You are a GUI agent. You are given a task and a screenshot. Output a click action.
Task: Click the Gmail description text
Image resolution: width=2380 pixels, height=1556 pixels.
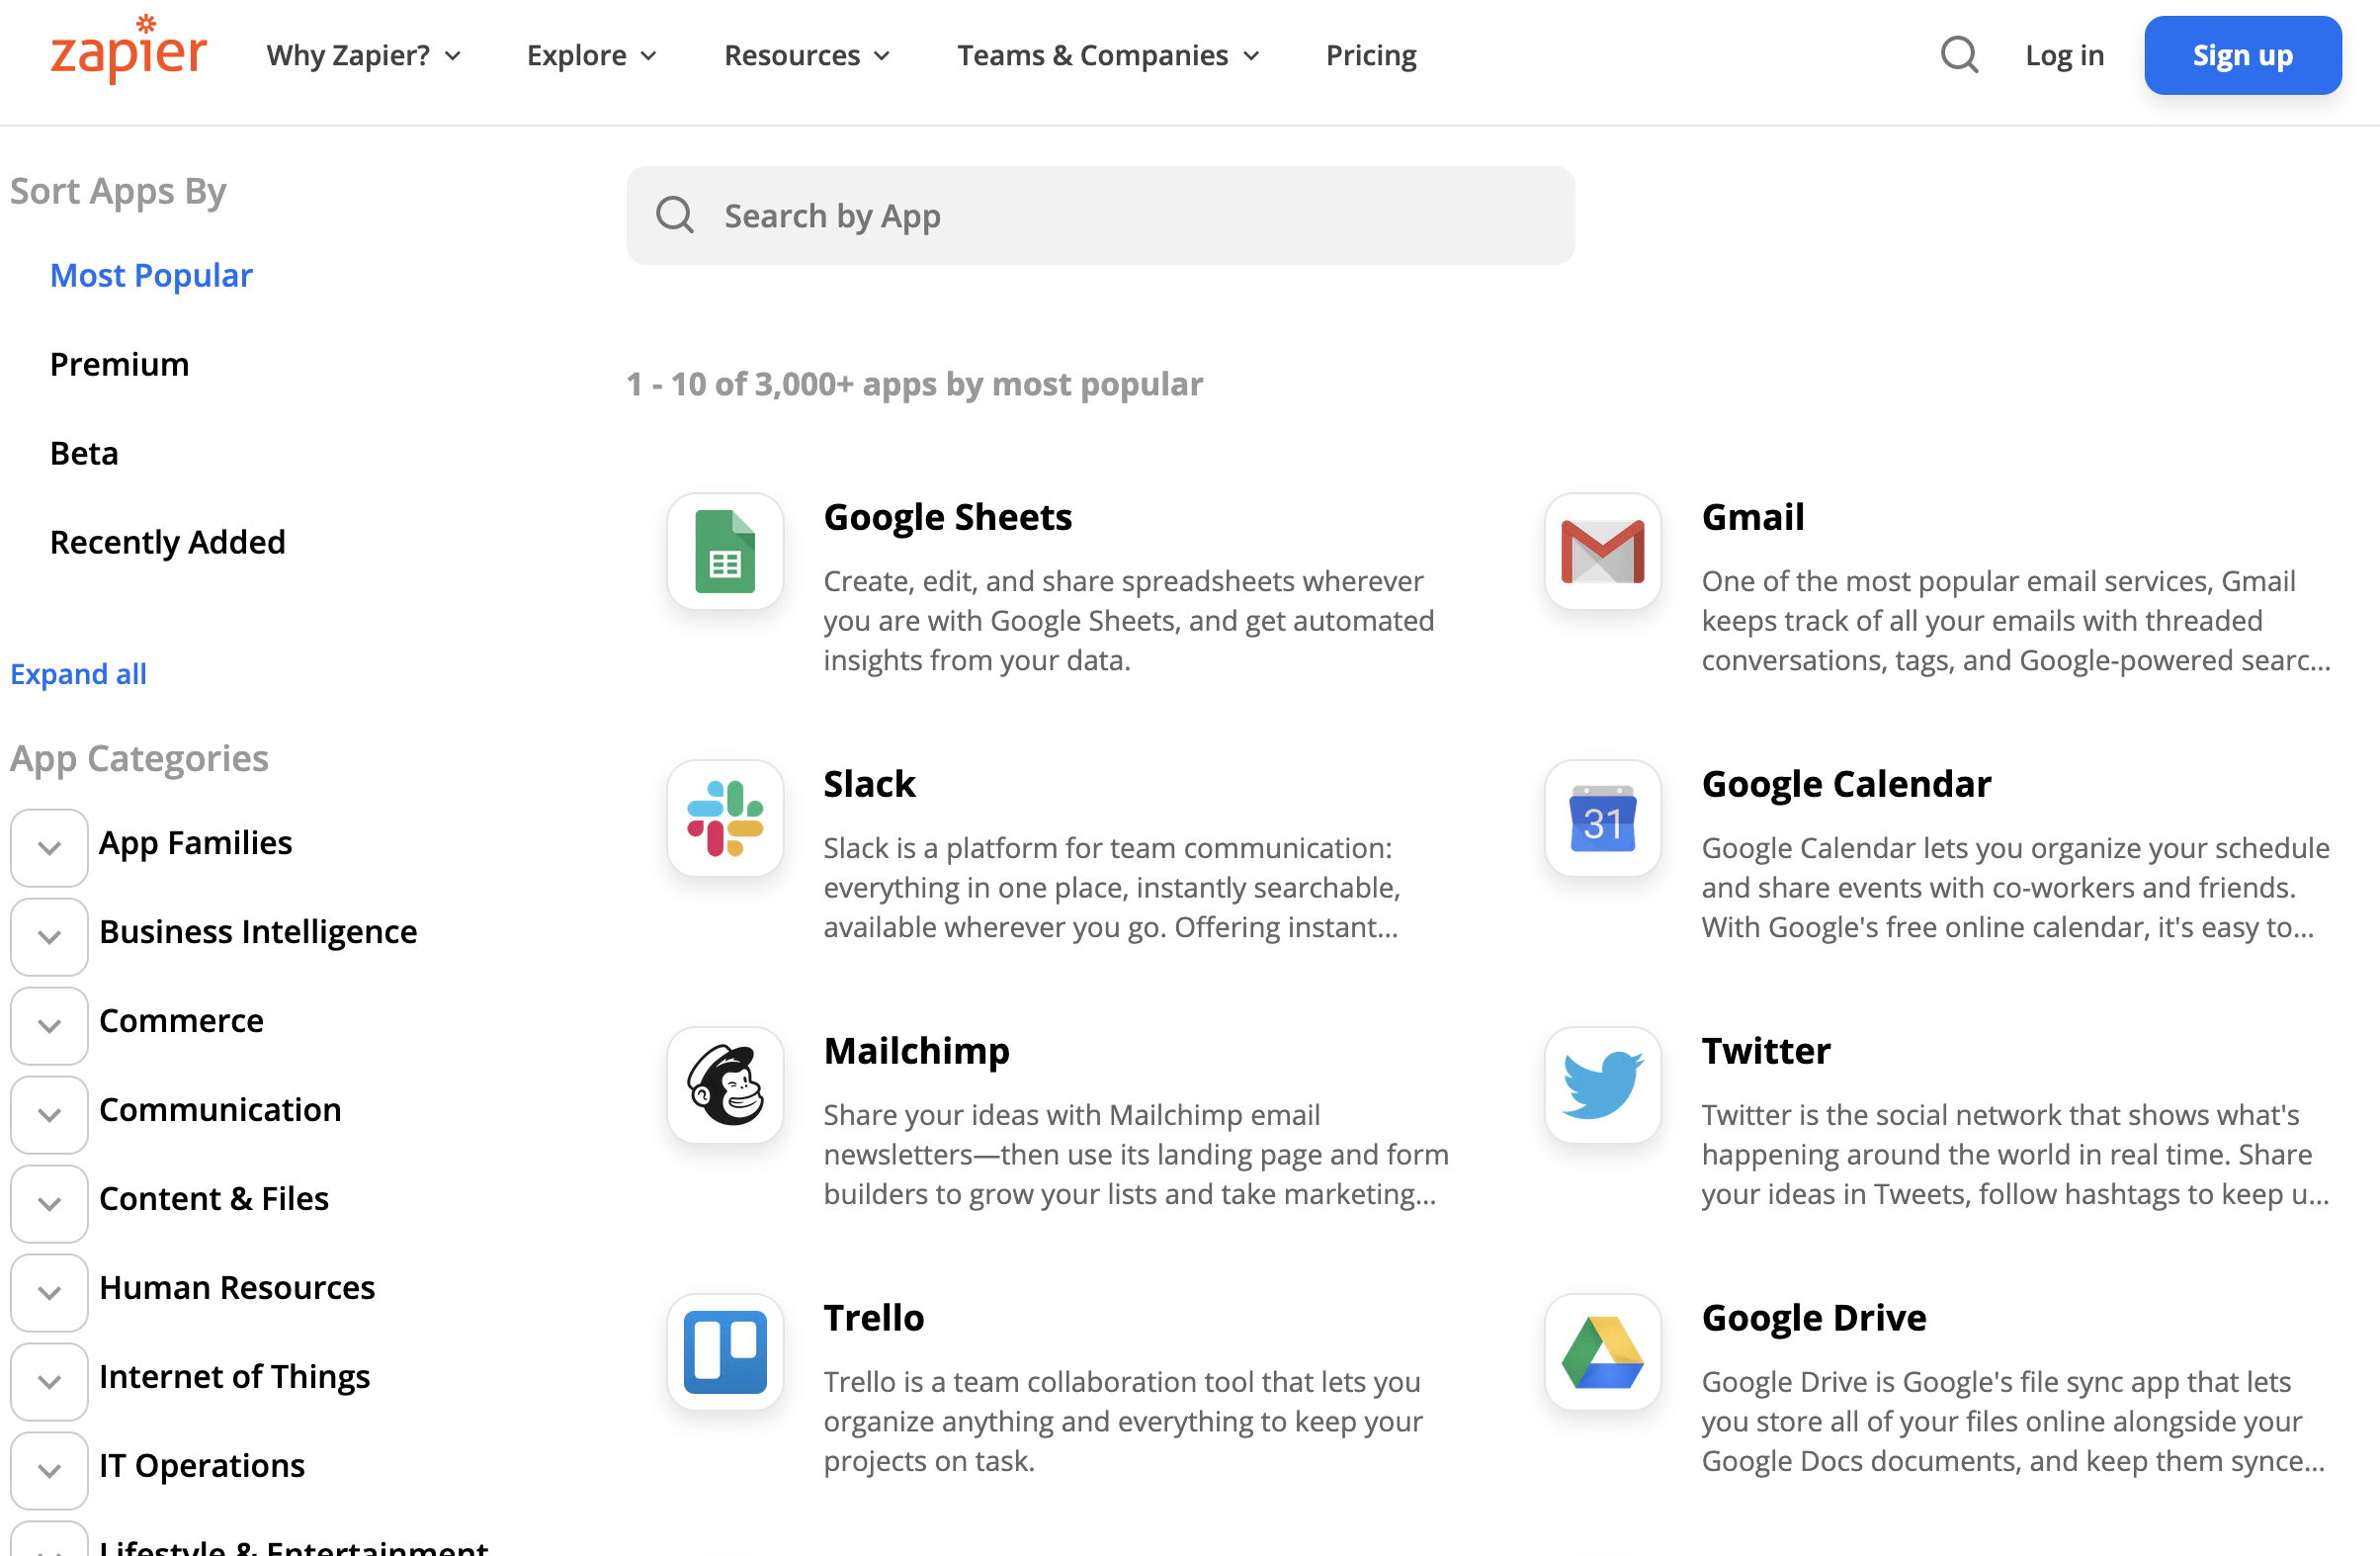tap(2016, 621)
